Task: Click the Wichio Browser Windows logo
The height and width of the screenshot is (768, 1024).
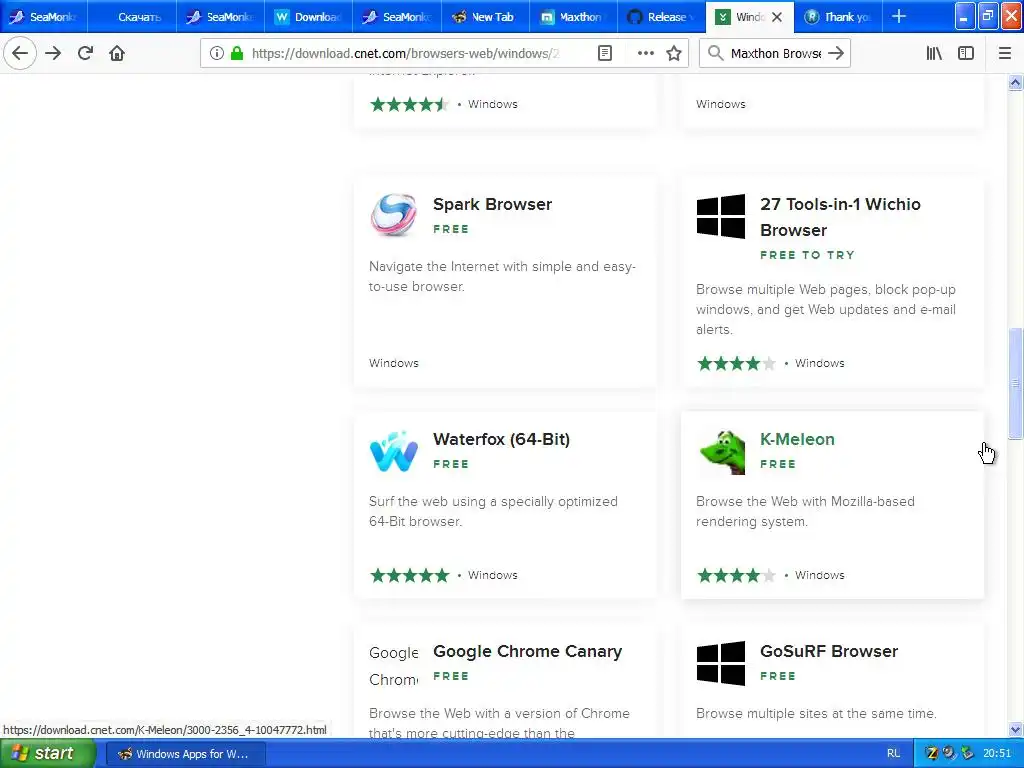Action: point(721,216)
